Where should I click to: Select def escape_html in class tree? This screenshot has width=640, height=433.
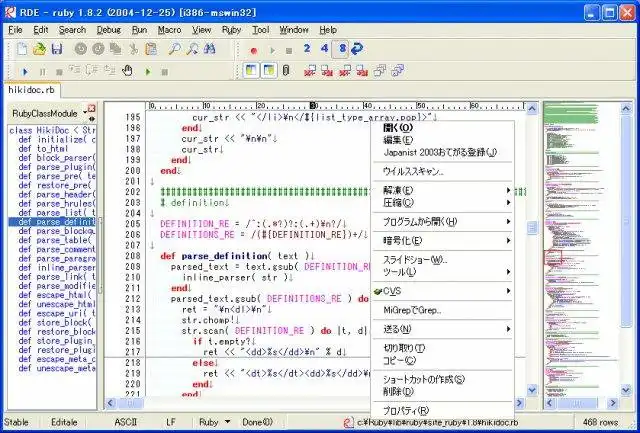click(x=55, y=295)
